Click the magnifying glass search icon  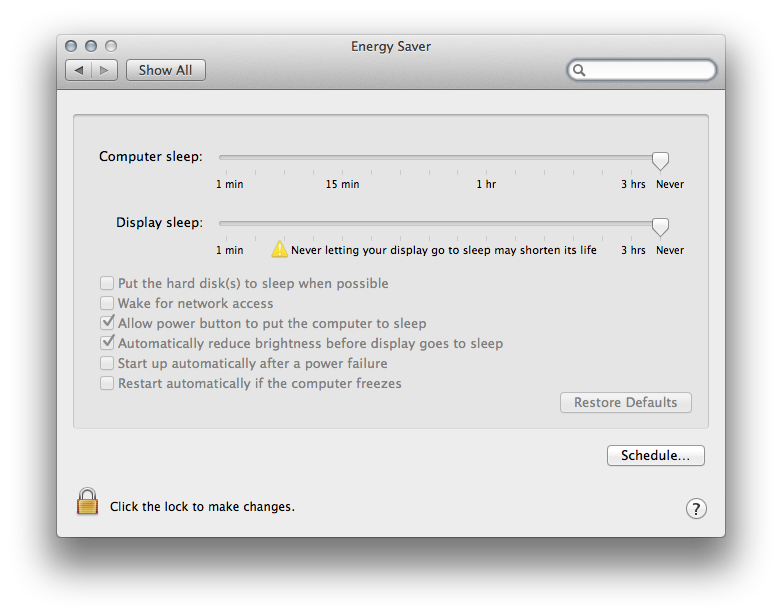579,70
